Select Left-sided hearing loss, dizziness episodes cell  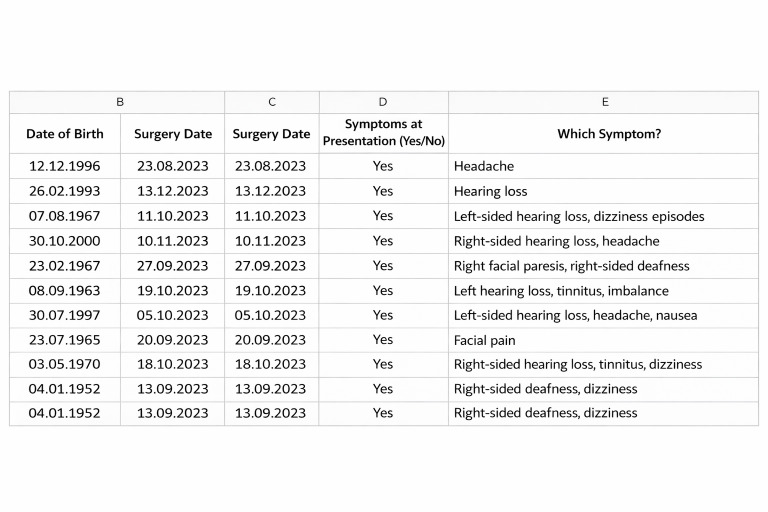coord(603,216)
